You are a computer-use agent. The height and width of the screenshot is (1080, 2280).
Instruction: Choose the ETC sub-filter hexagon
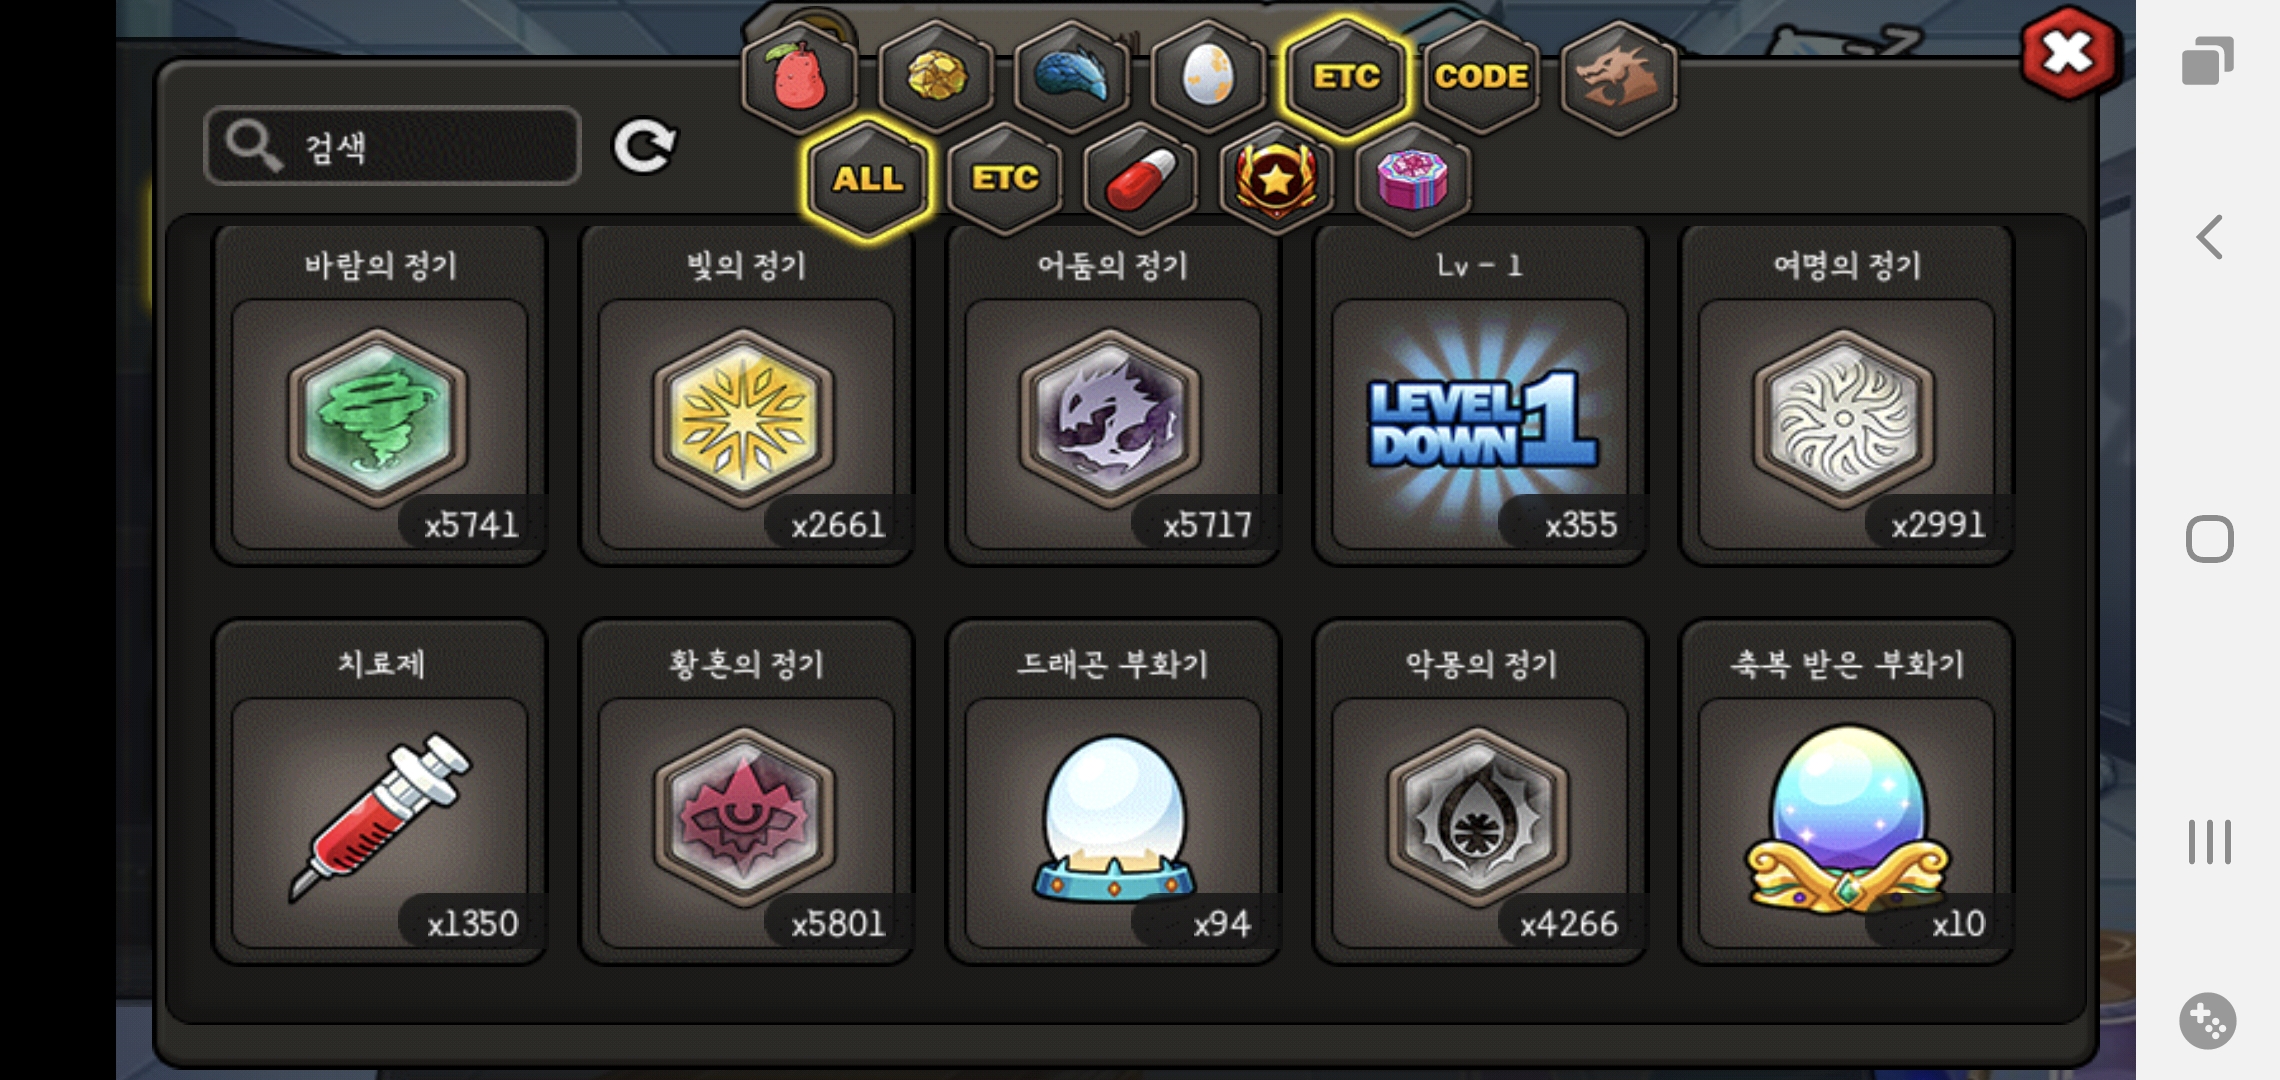point(1005,180)
